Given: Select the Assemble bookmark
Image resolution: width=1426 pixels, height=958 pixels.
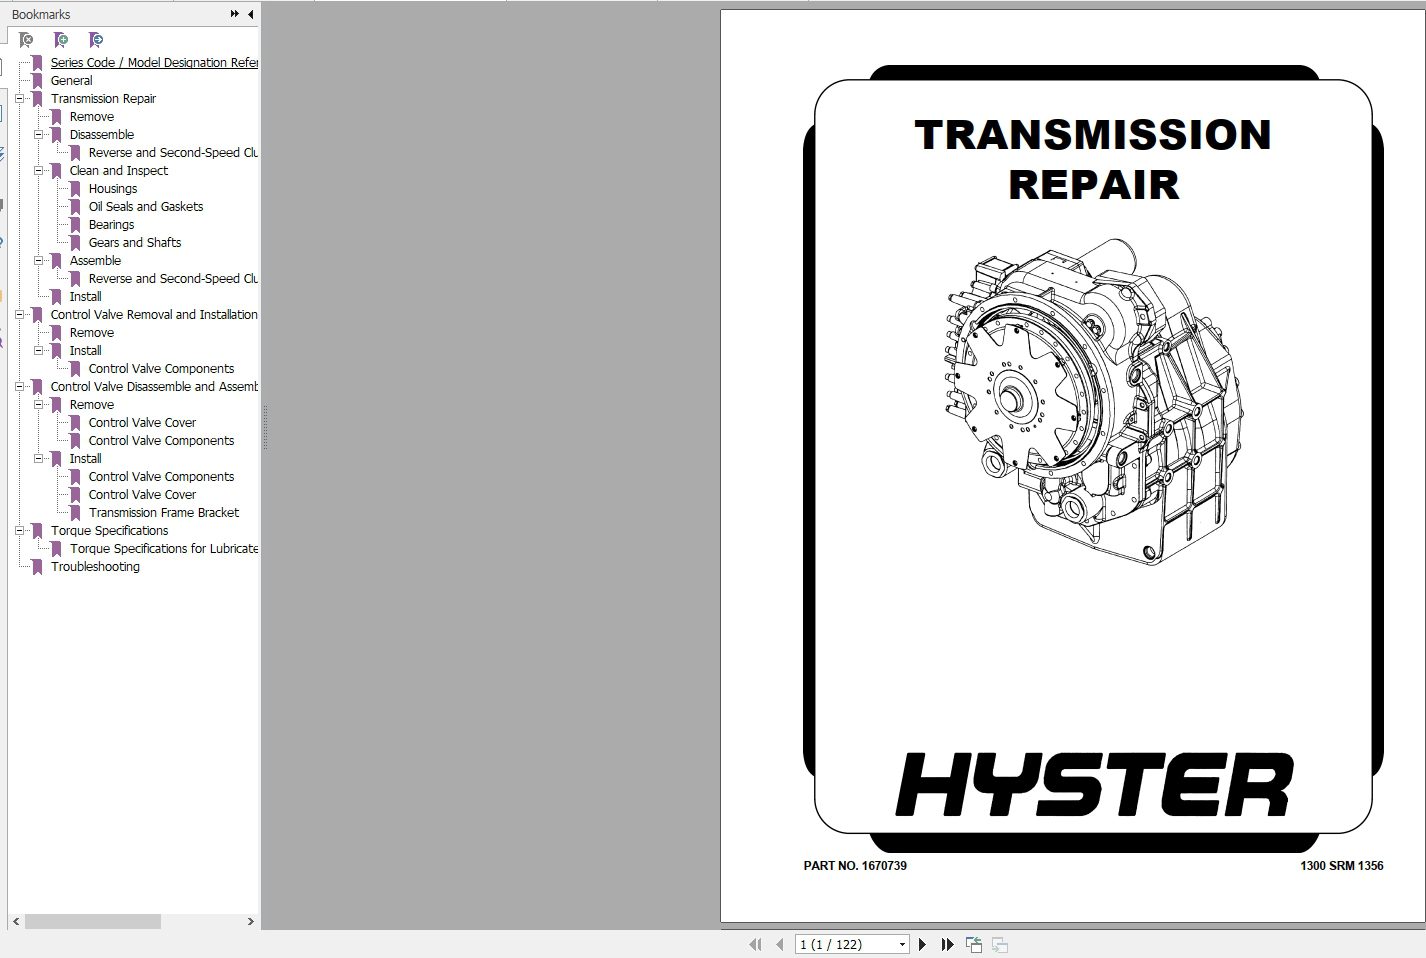Looking at the screenshot, I should [95, 261].
